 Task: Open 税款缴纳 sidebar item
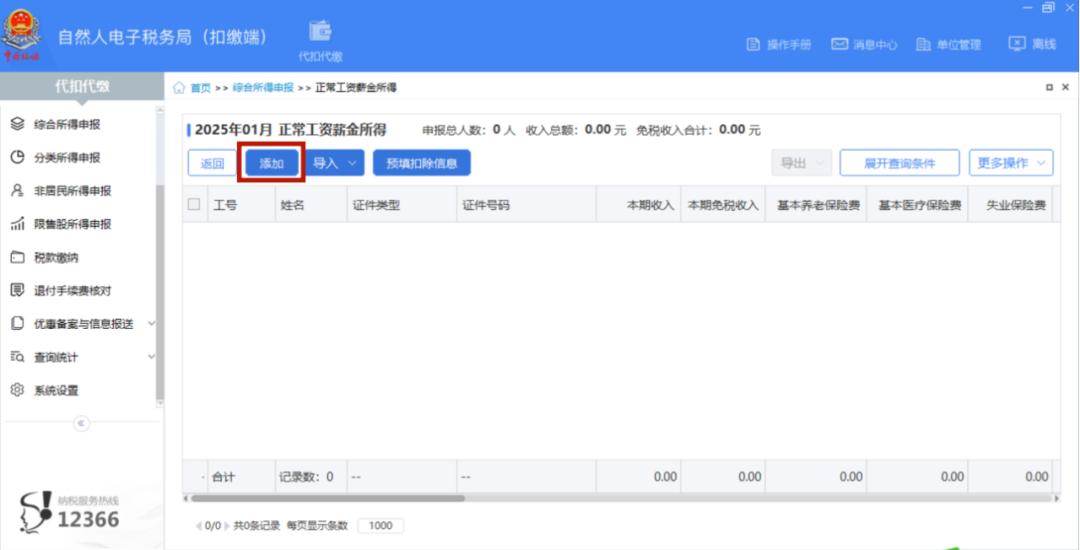(56, 258)
